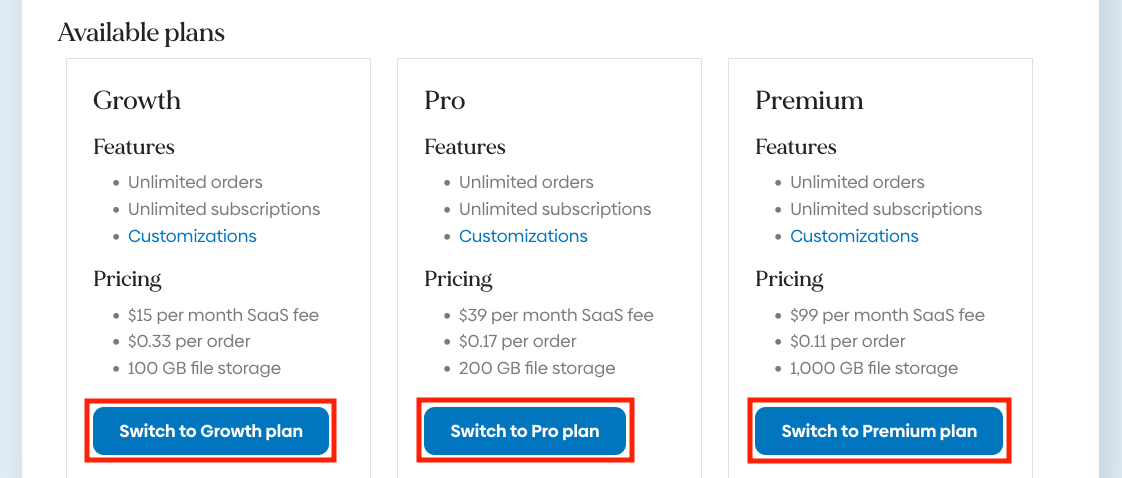Image resolution: width=1122 pixels, height=478 pixels.
Task: Open the Customizations link in Pro plan
Action: tap(523, 236)
